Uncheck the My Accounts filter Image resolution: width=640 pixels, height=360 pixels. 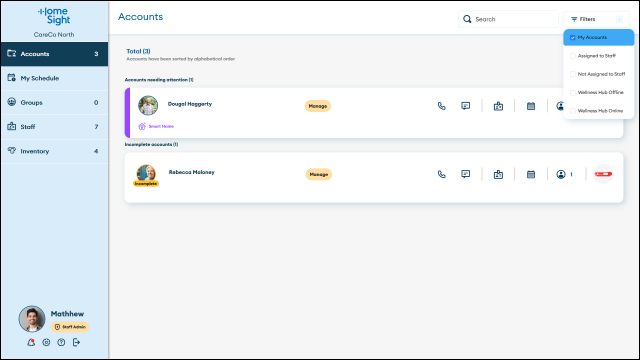coord(573,38)
